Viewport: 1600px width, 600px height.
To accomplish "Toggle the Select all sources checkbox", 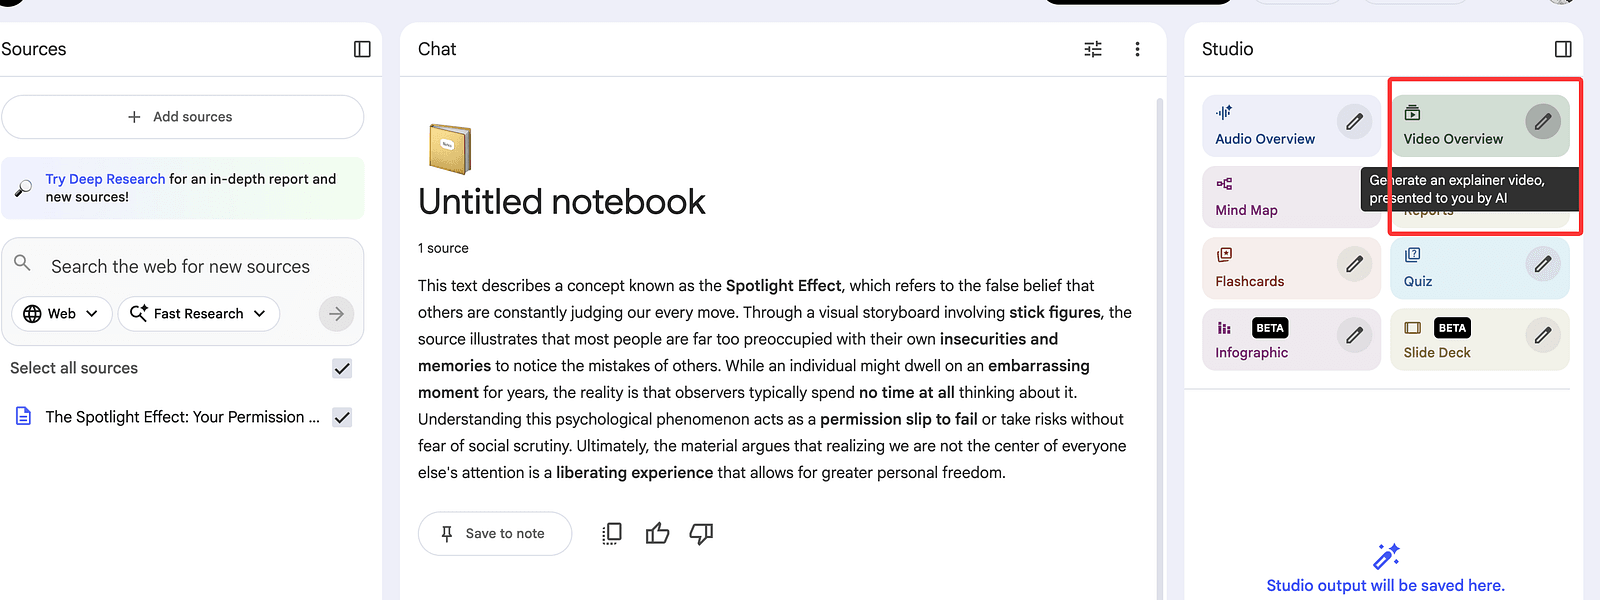I will pos(342,368).
